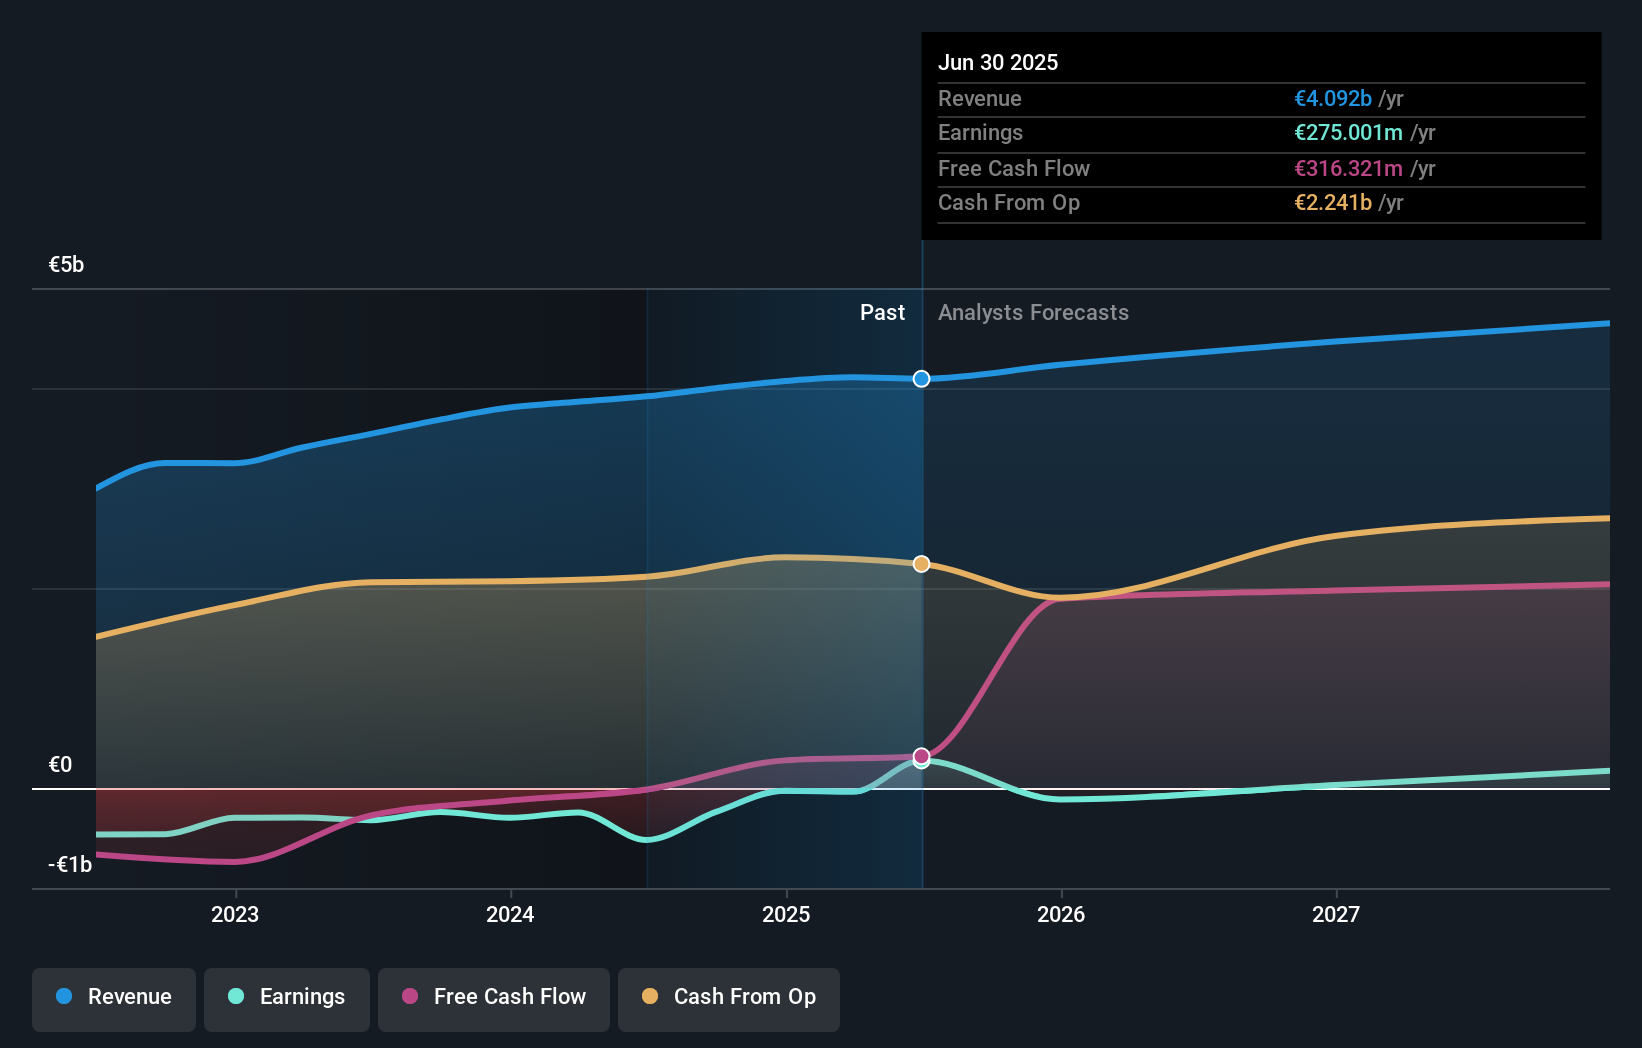The image size is (1642, 1048).
Task: Toggle the Cash From Op legend button
Action: [x=729, y=999]
